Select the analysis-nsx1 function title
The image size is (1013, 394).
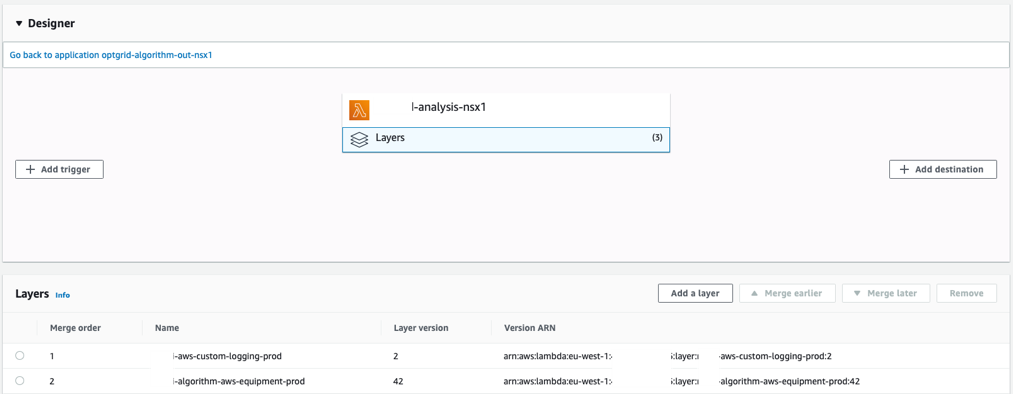448,107
